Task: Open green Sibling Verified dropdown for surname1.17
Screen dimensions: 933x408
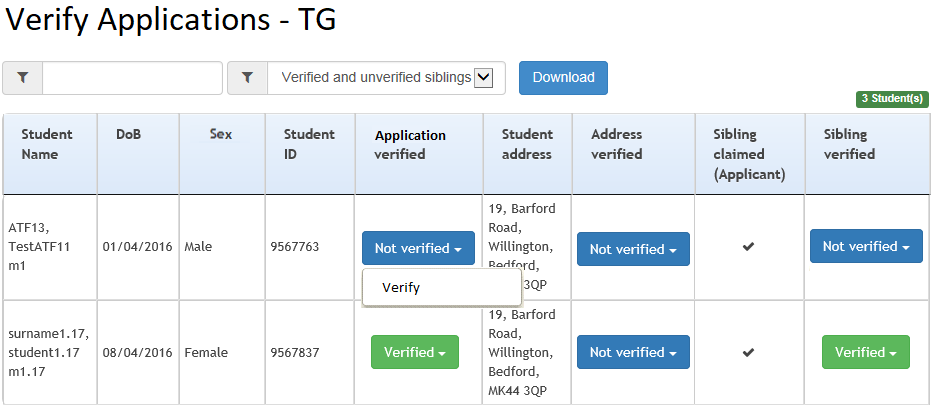Action: point(866,352)
